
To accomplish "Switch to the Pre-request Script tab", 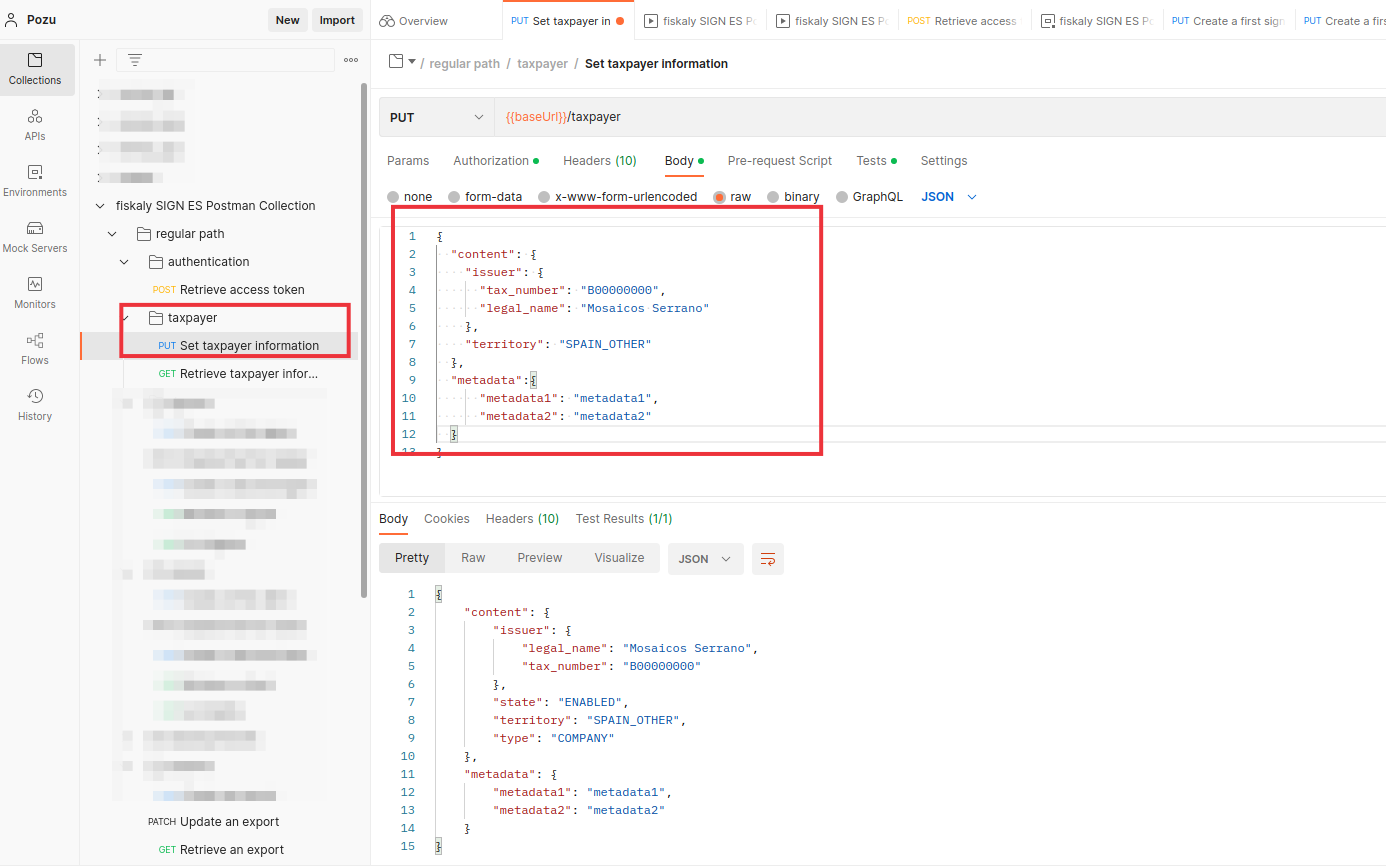I will [x=780, y=161].
